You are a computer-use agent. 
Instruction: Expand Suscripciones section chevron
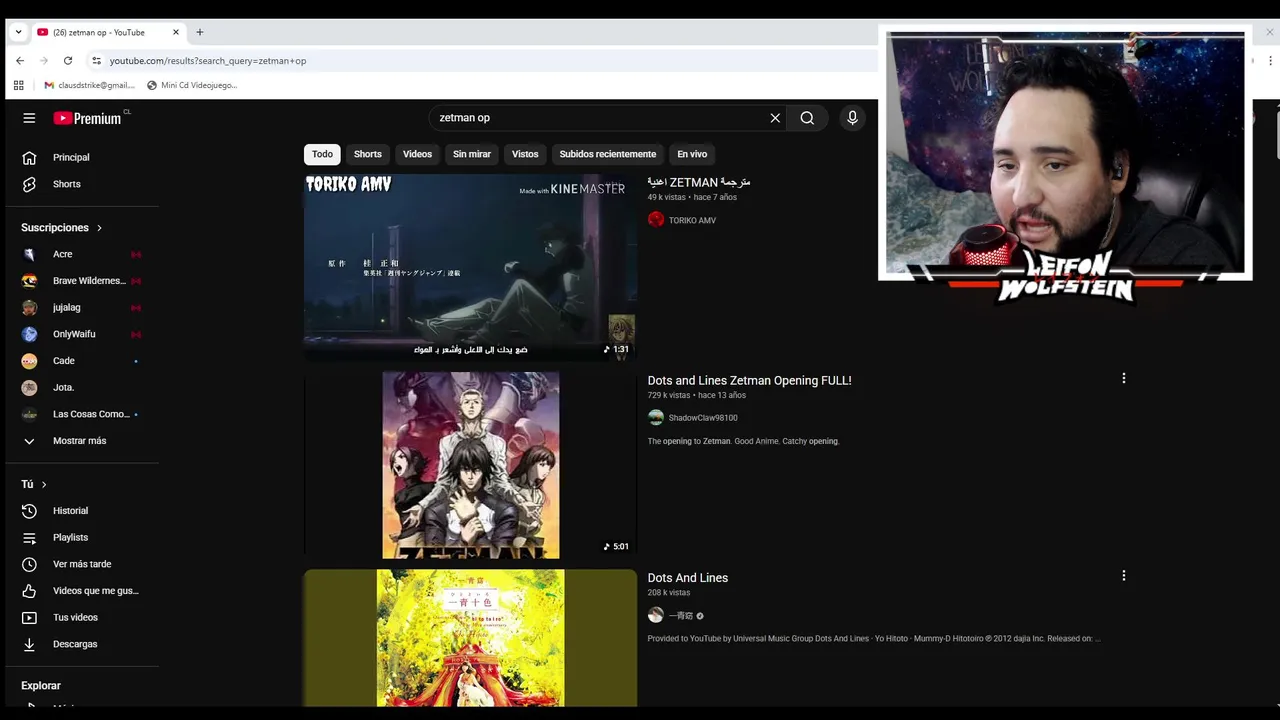coord(99,228)
